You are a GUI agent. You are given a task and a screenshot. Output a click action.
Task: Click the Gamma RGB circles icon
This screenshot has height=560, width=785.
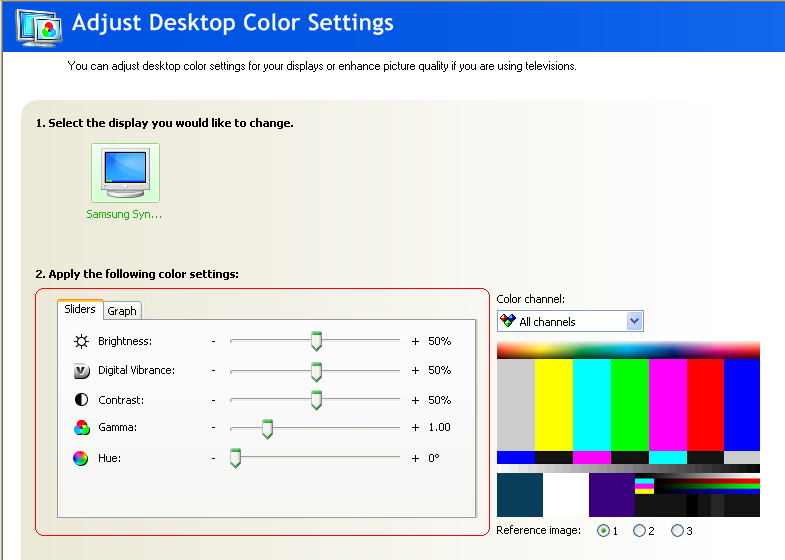click(81, 428)
